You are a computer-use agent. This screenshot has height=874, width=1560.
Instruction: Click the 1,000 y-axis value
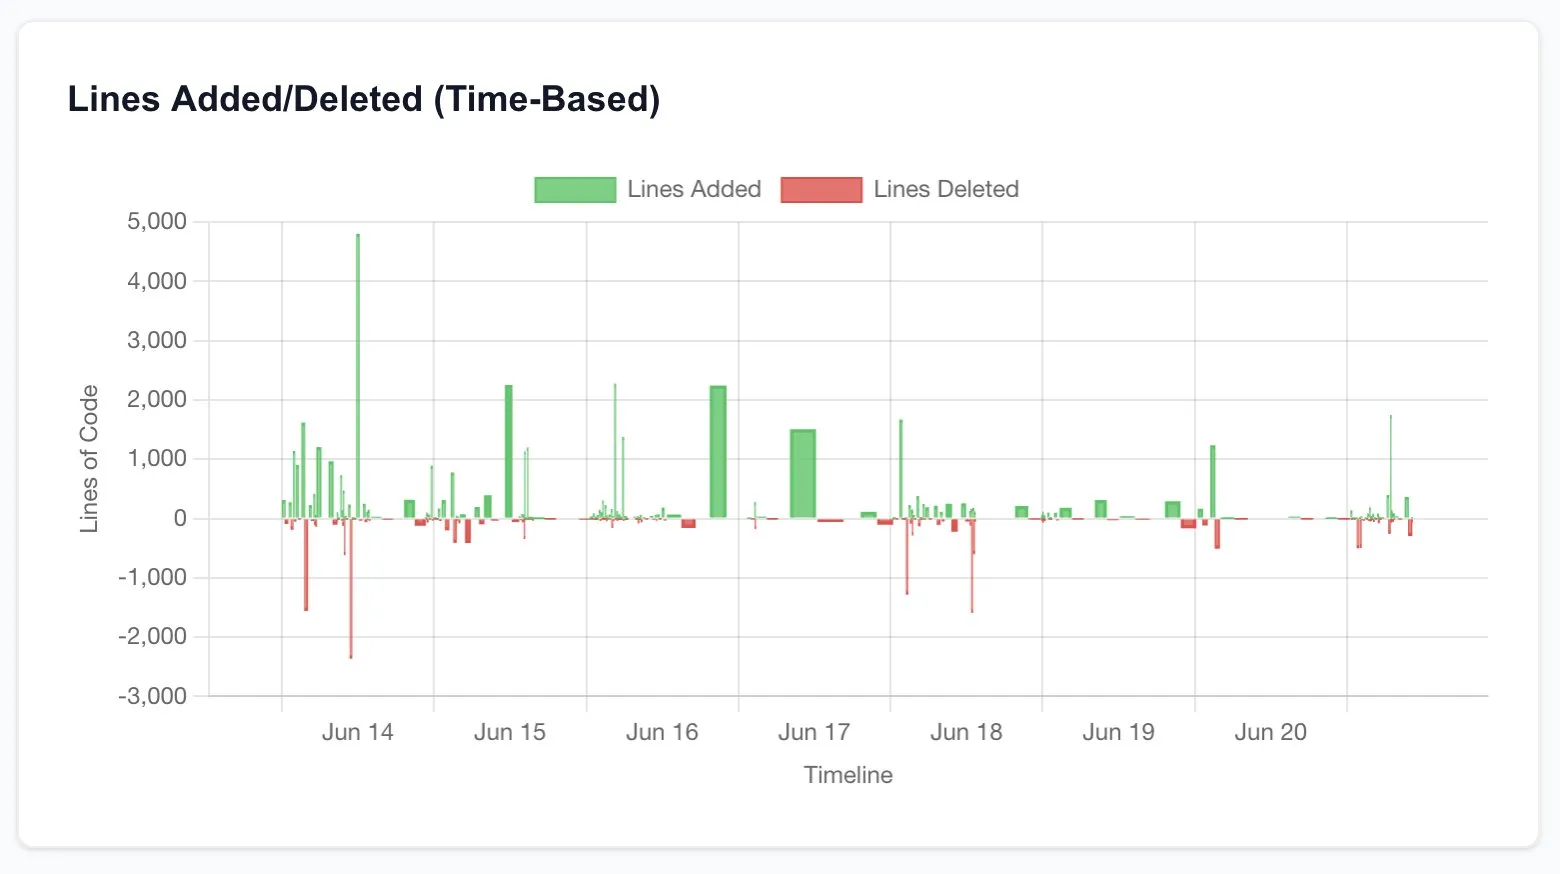[x=157, y=459]
